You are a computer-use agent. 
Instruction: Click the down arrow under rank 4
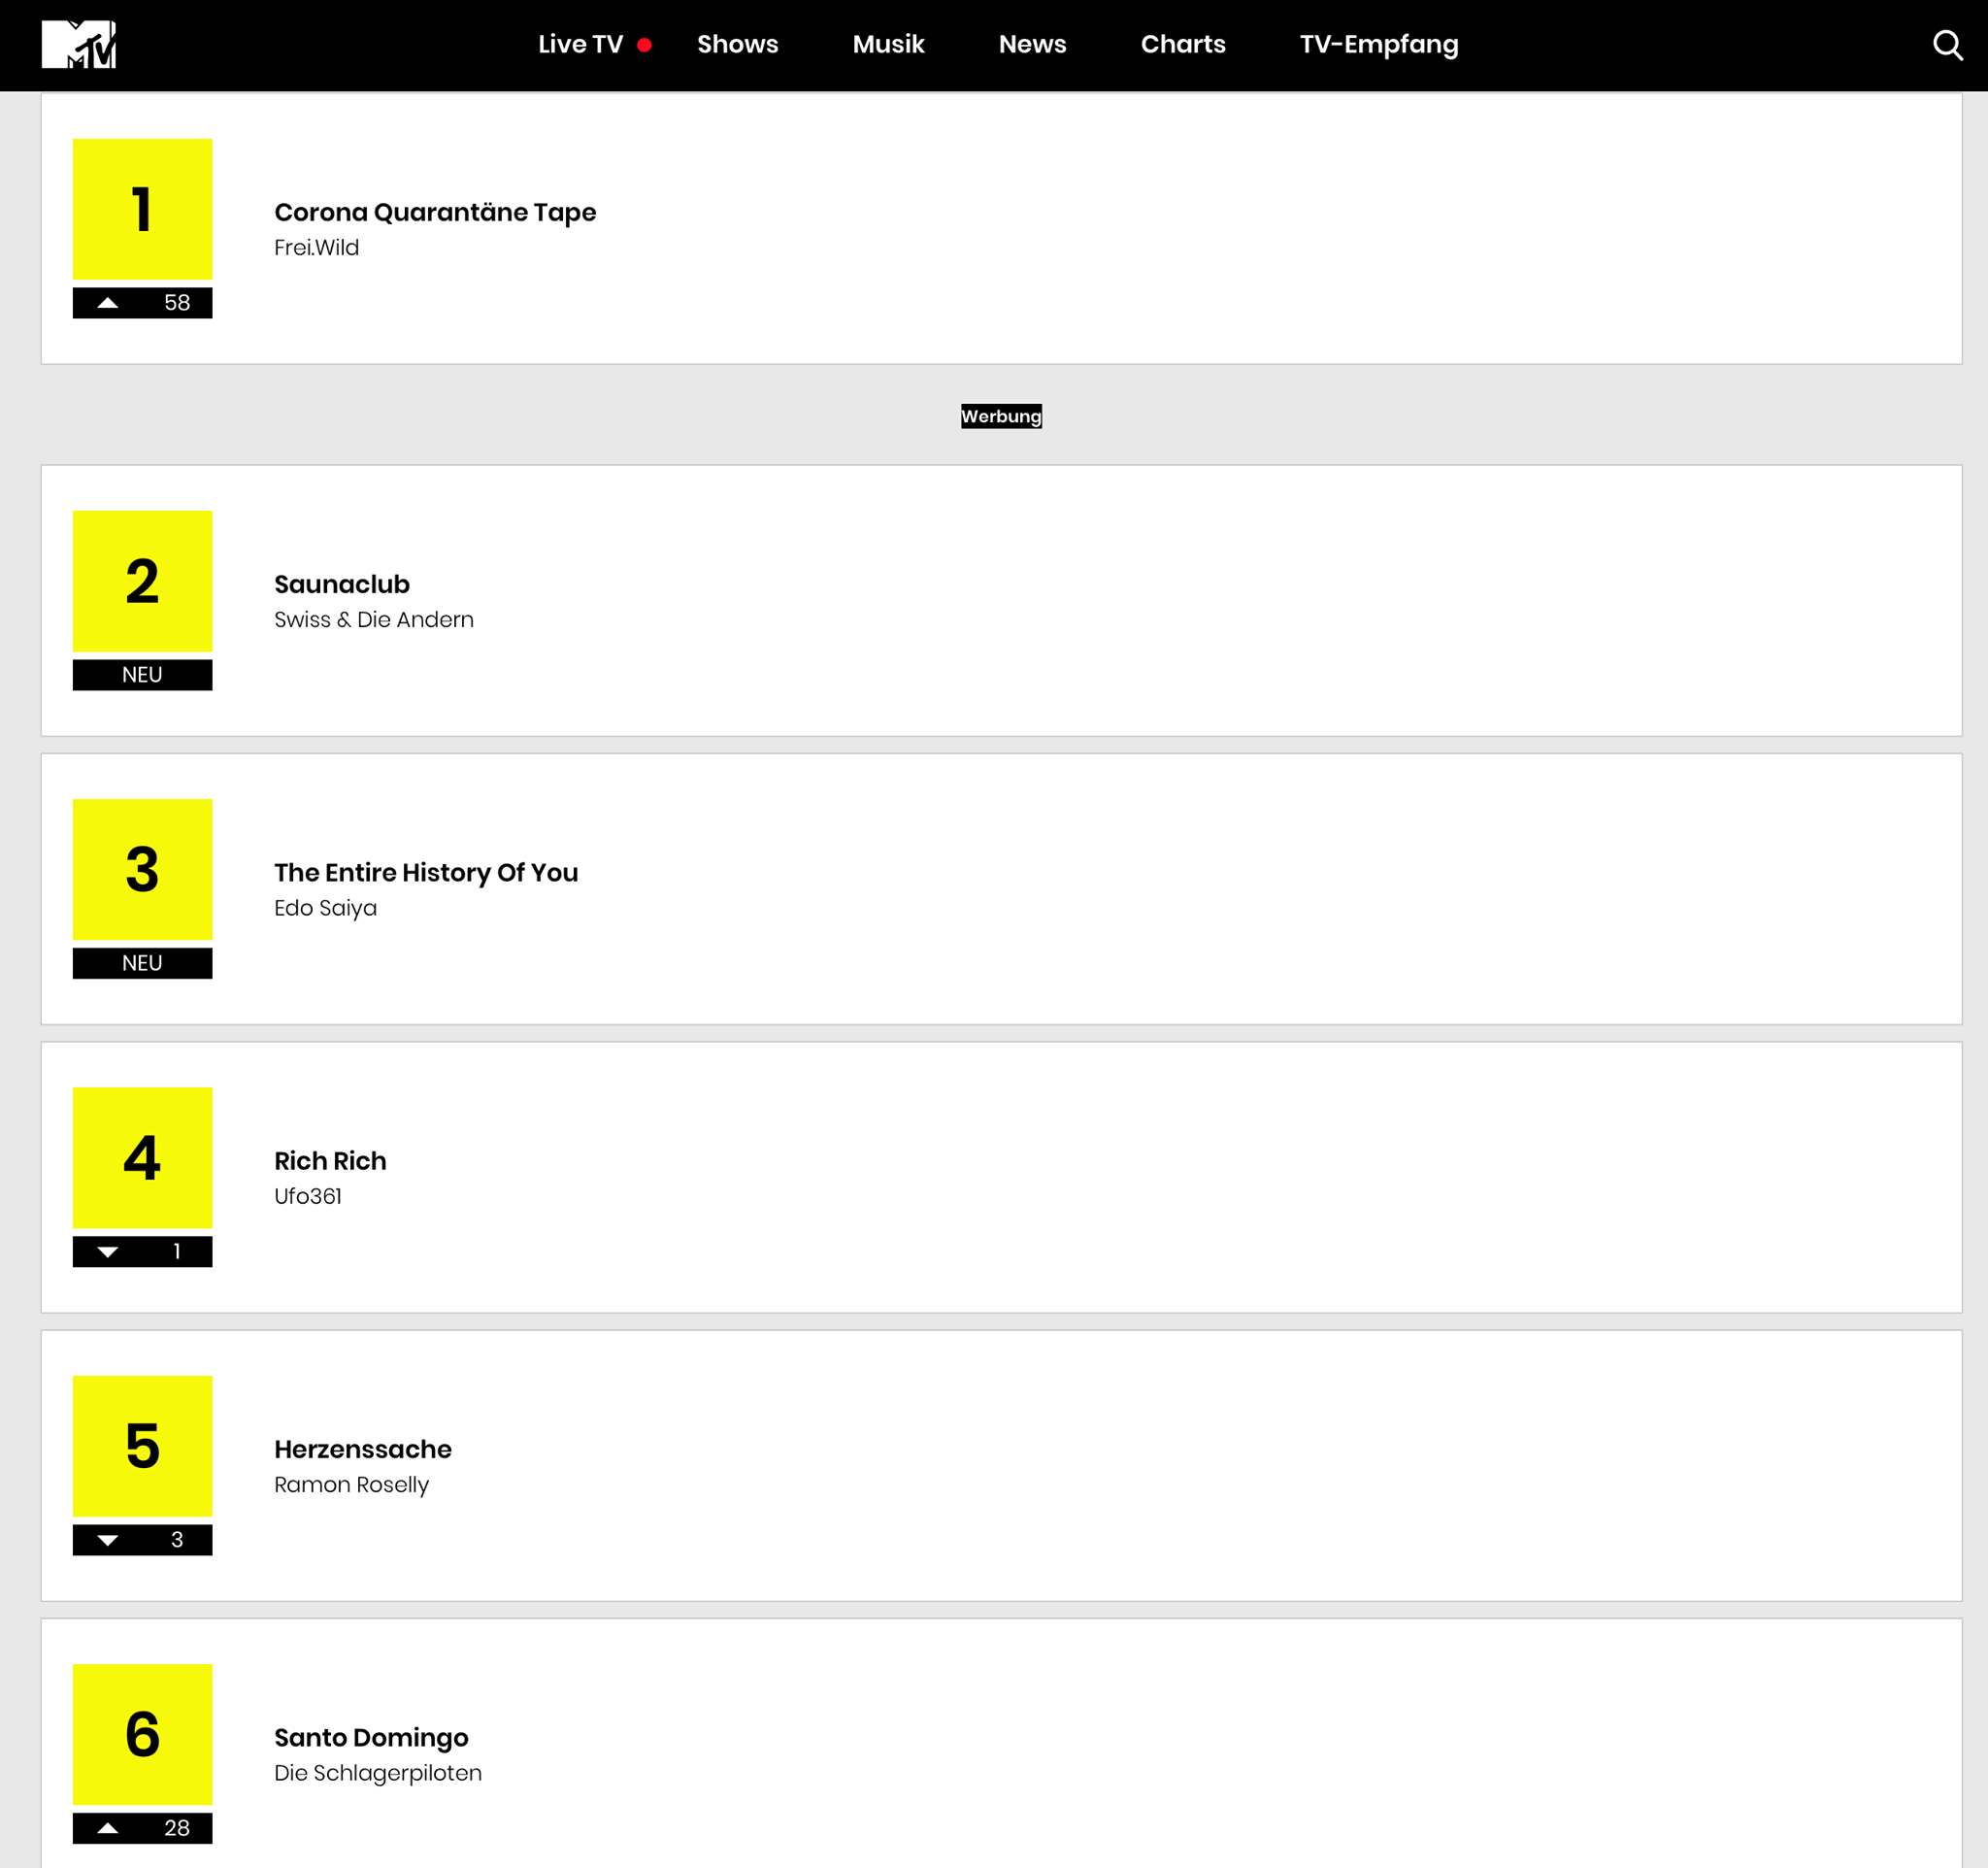pos(108,1252)
